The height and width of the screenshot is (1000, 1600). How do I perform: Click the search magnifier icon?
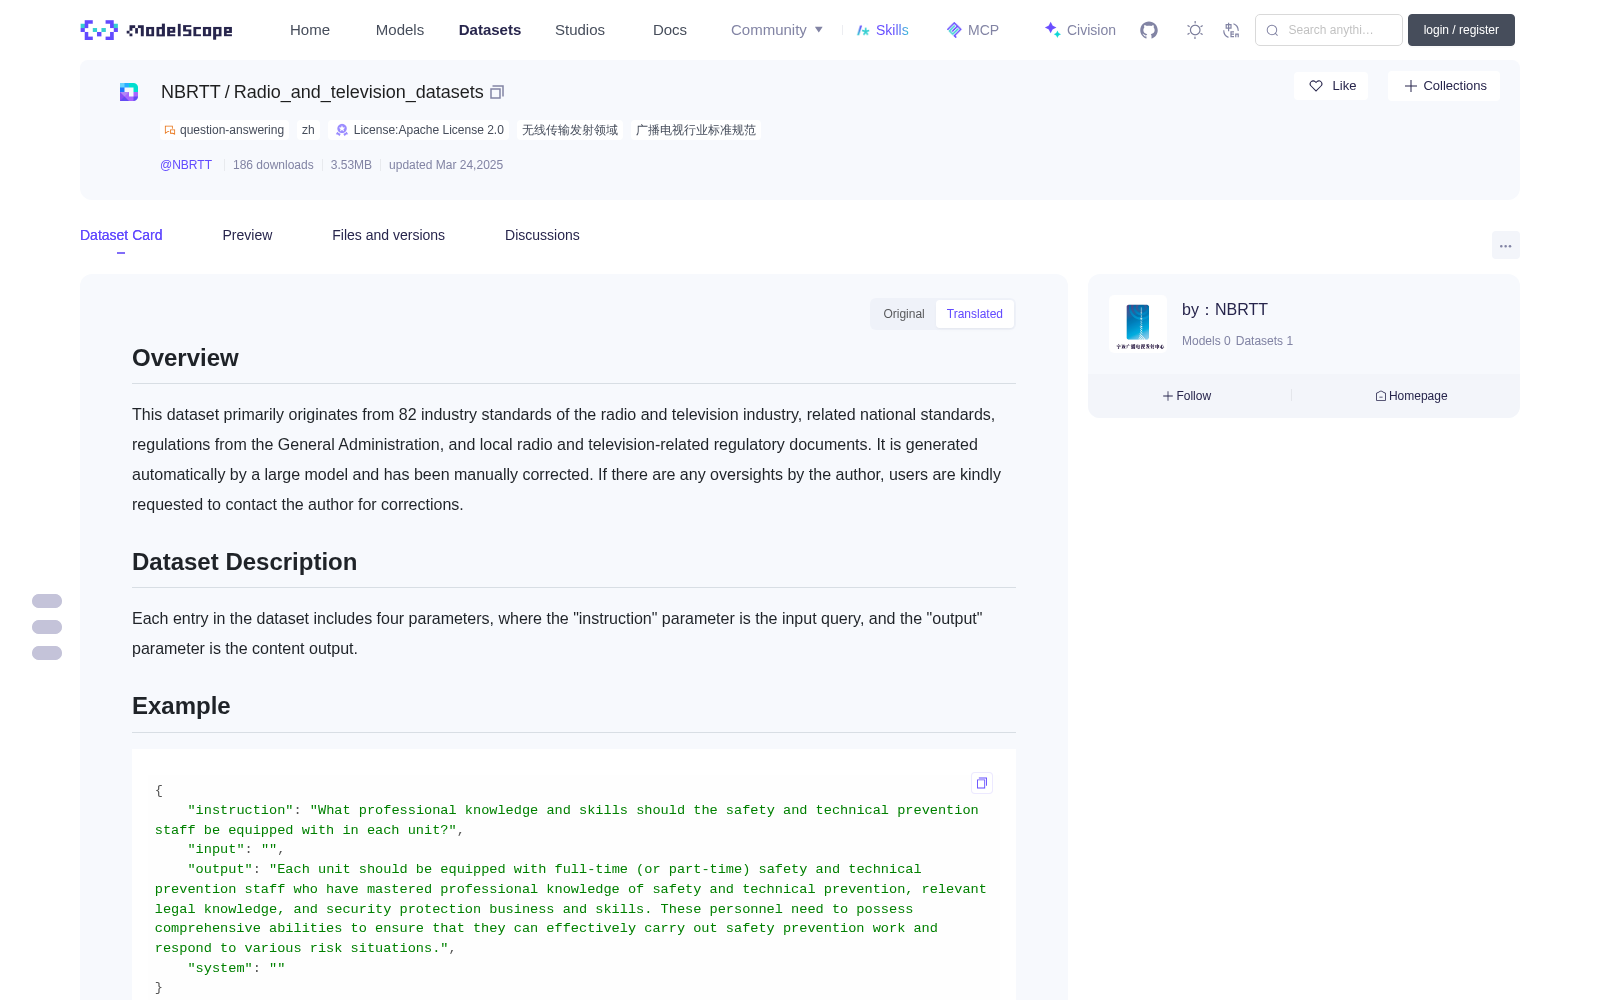pos(1272,30)
